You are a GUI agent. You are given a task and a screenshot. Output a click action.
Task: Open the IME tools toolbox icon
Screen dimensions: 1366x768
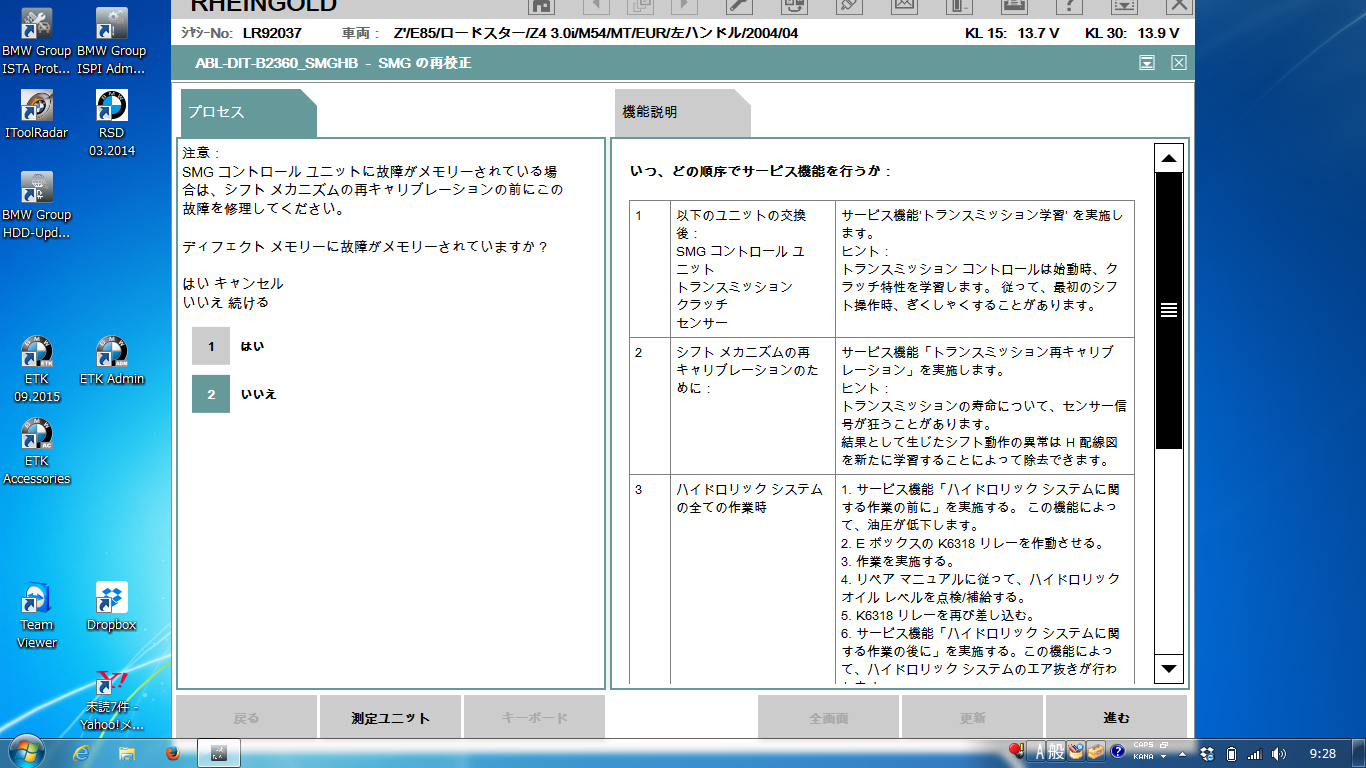[1096, 752]
